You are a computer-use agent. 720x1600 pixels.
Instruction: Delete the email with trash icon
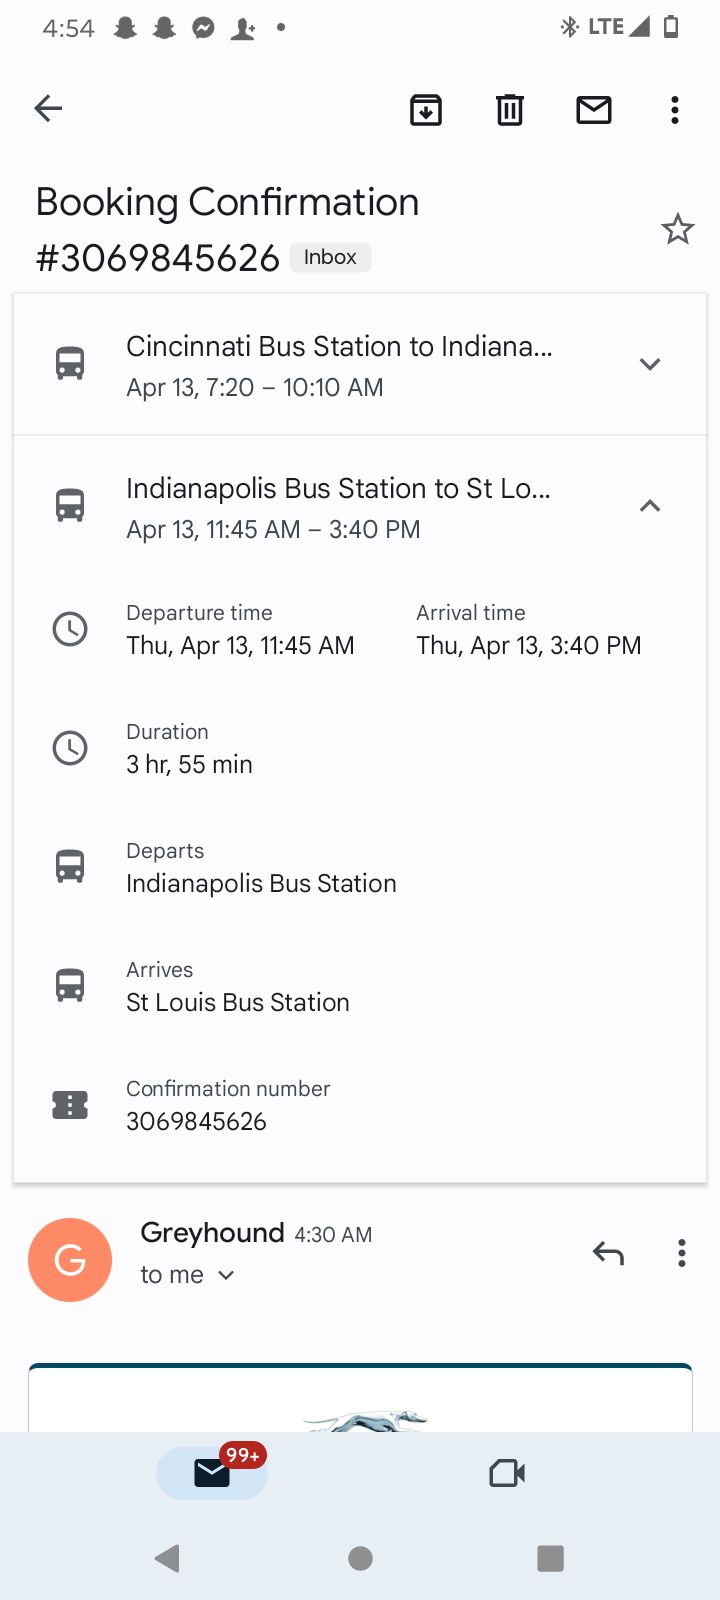[x=510, y=110]
